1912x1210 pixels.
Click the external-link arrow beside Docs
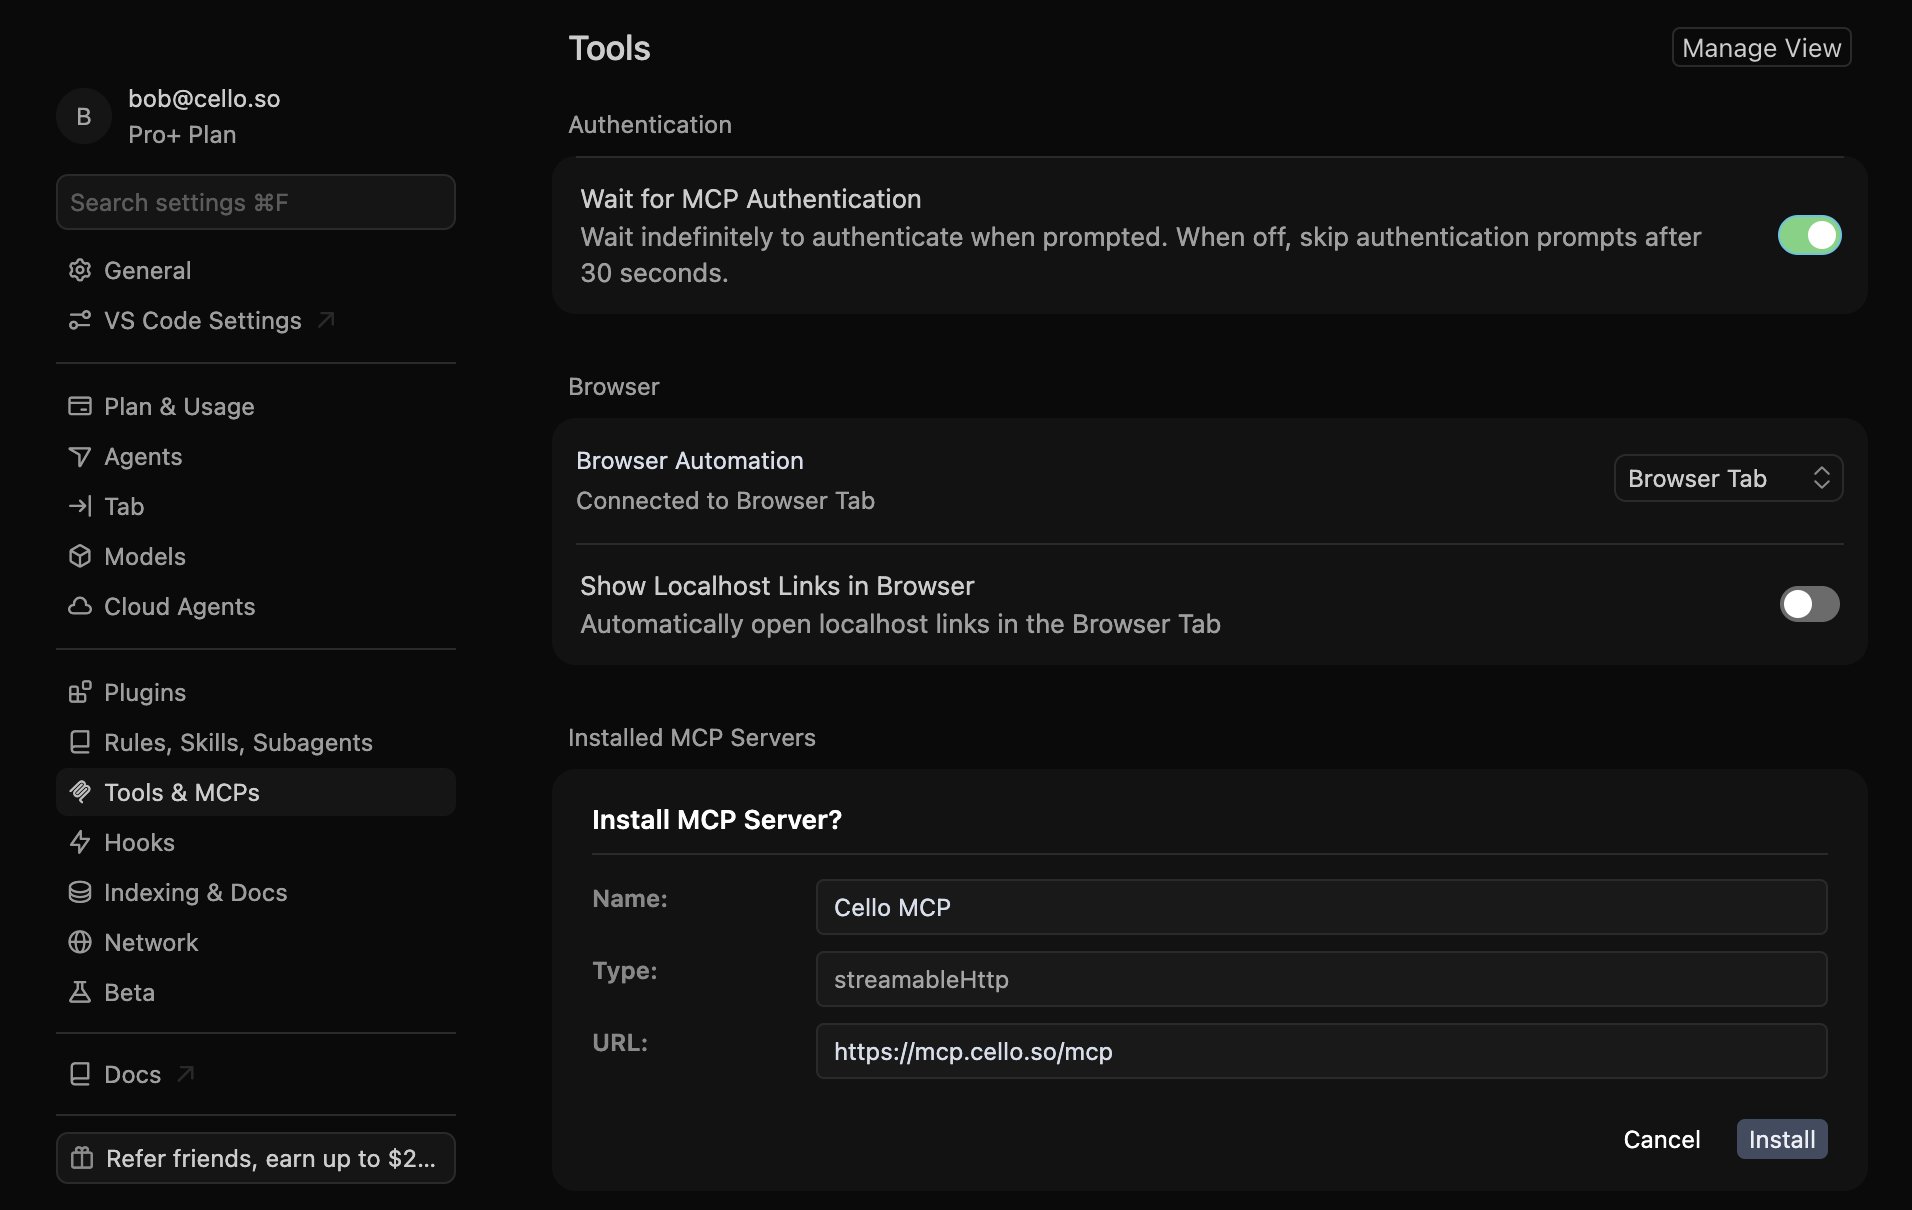pos(185,1074)
